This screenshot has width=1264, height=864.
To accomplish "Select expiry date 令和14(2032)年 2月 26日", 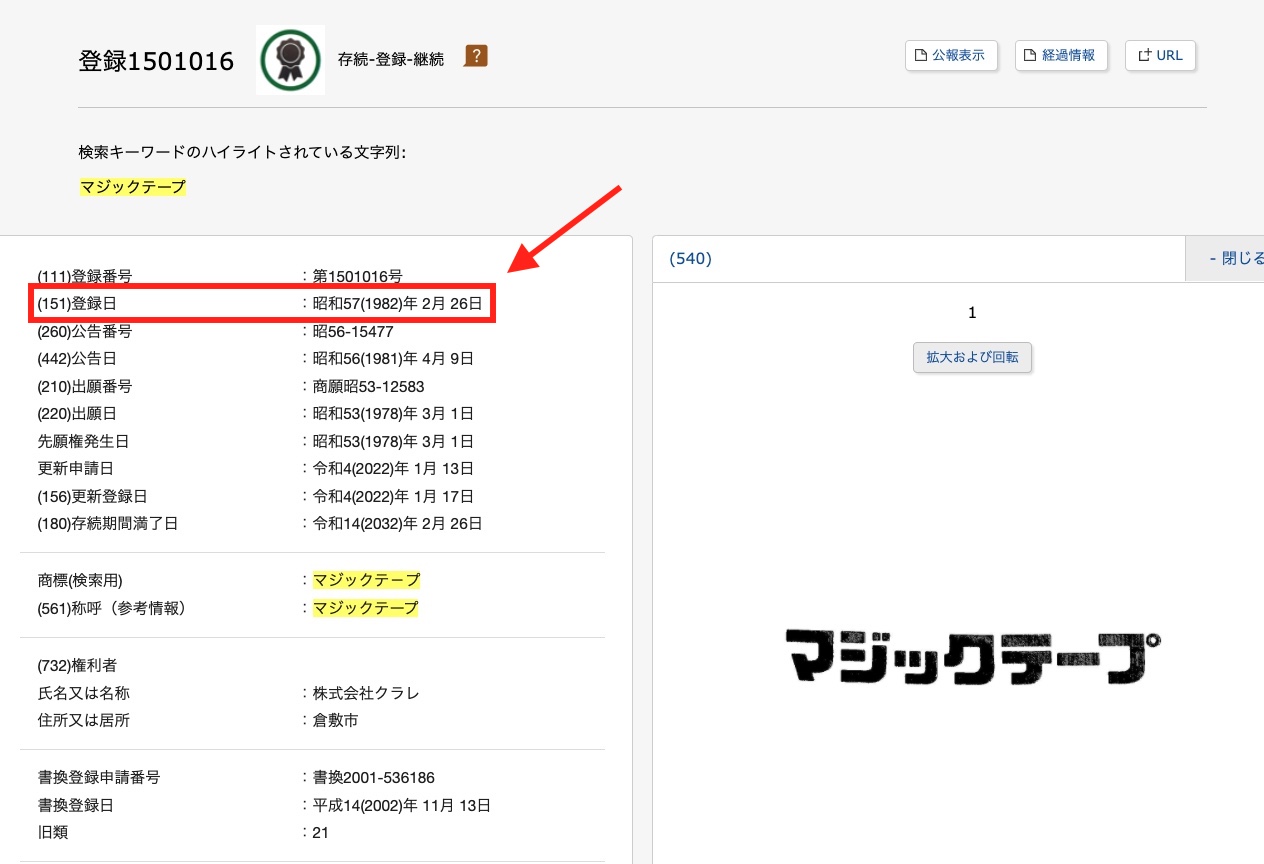I will coord(398,523).
